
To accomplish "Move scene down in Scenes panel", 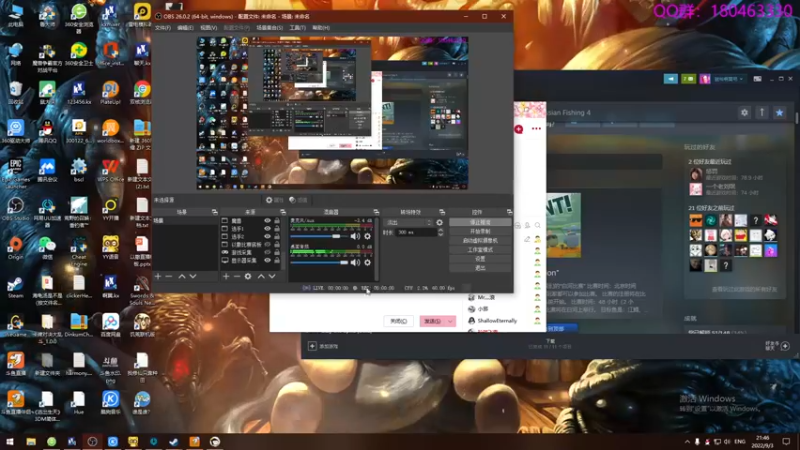I will (x=193, y=277).
